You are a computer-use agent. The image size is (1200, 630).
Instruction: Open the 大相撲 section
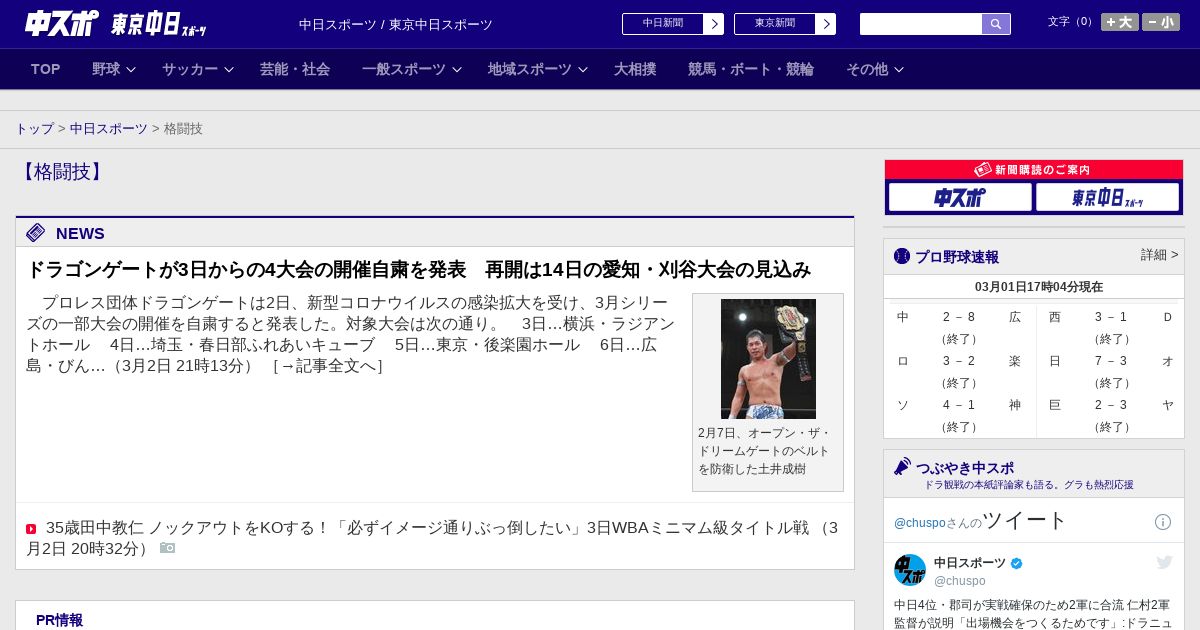[635, 69]
